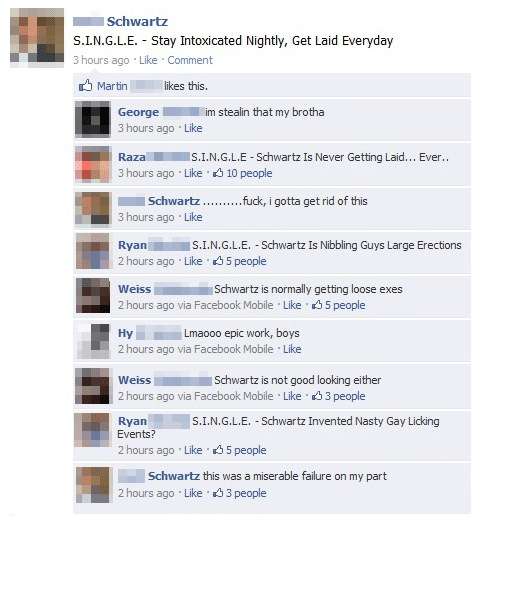This screenshot has width=506, height=609.
Task: Open Martin's profile from likes line
Action: coord(112,86)
